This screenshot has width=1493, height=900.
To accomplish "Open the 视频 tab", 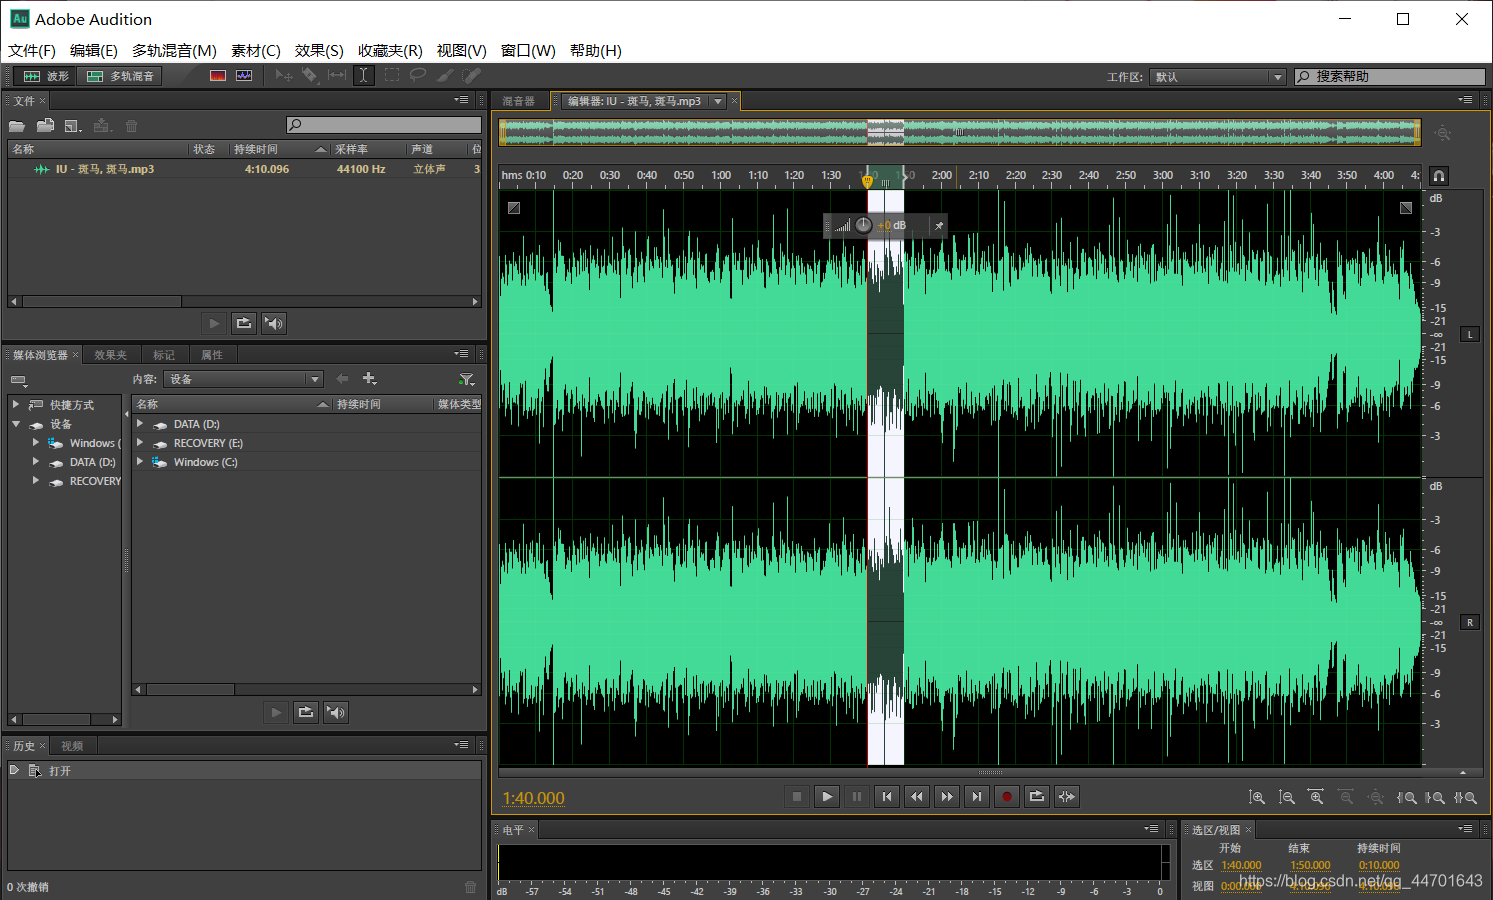I will pos(72,746).
